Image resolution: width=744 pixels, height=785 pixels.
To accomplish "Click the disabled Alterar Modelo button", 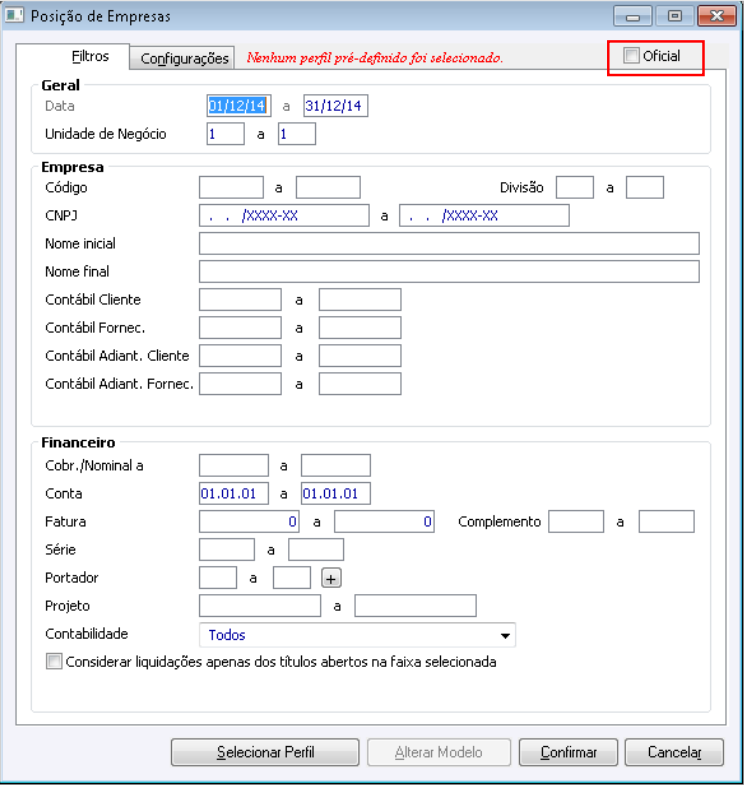I will coord(439,752).
